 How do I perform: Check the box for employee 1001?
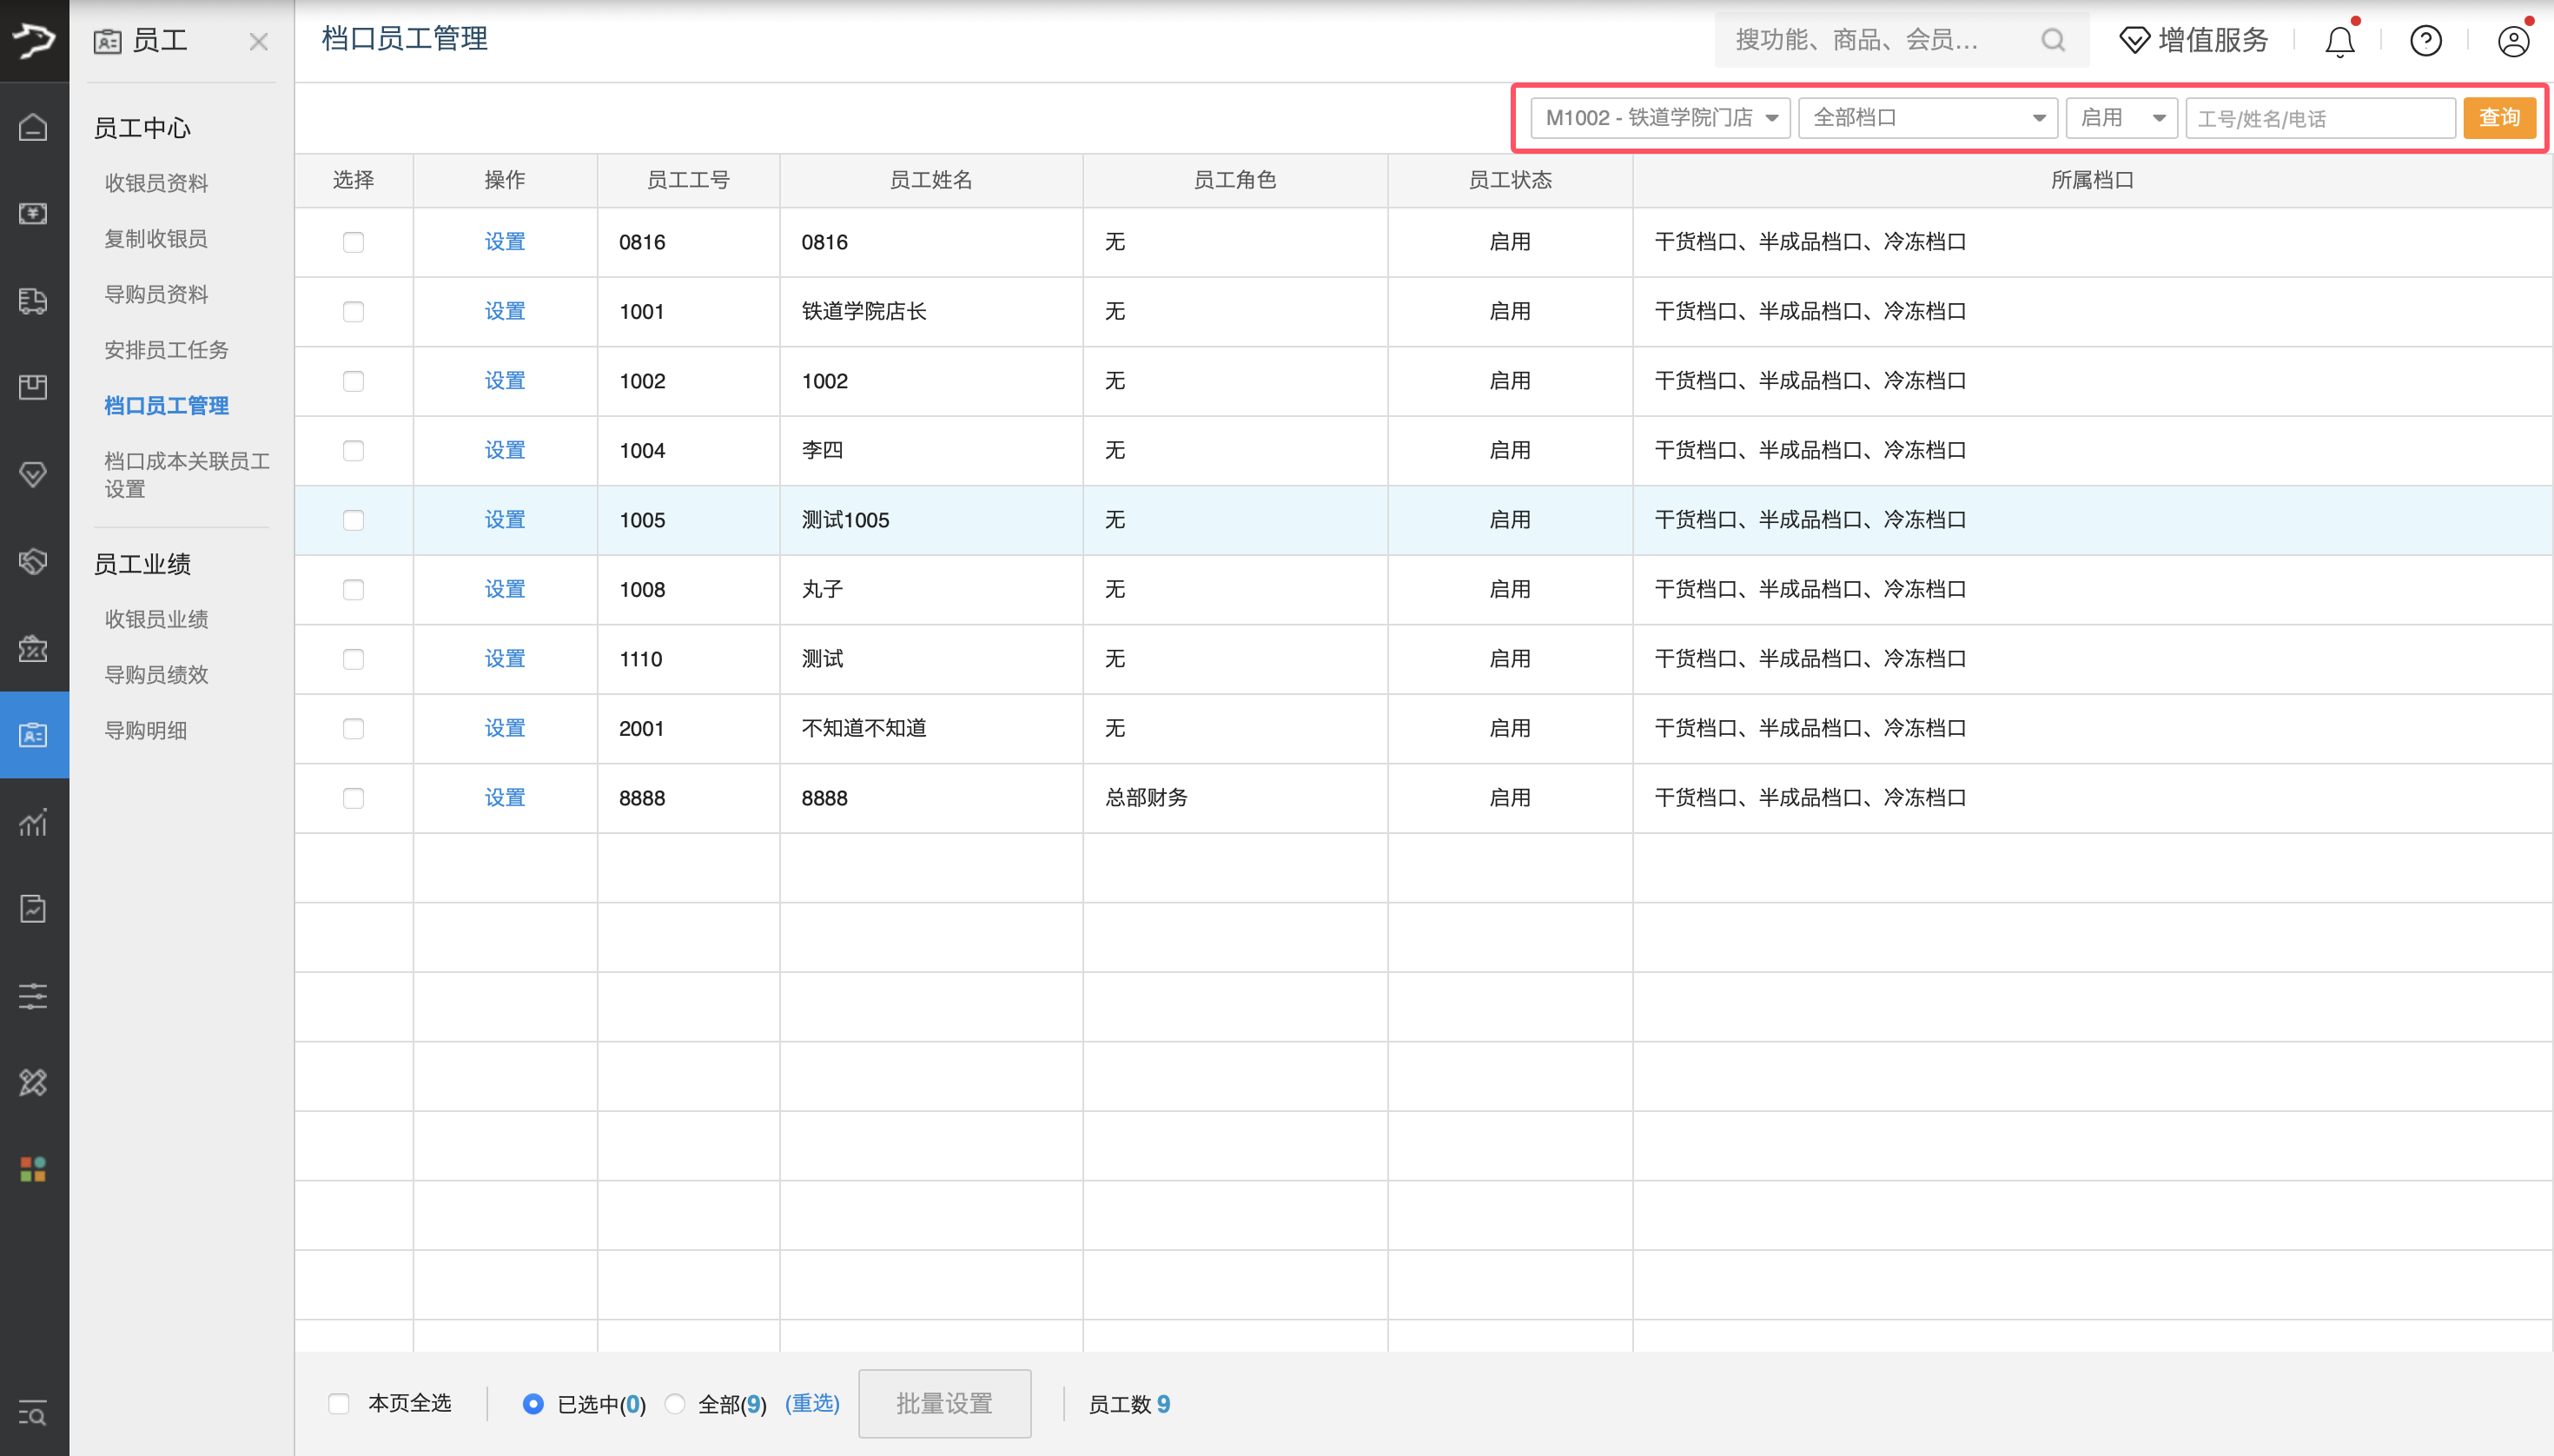[x=353, y=312]
